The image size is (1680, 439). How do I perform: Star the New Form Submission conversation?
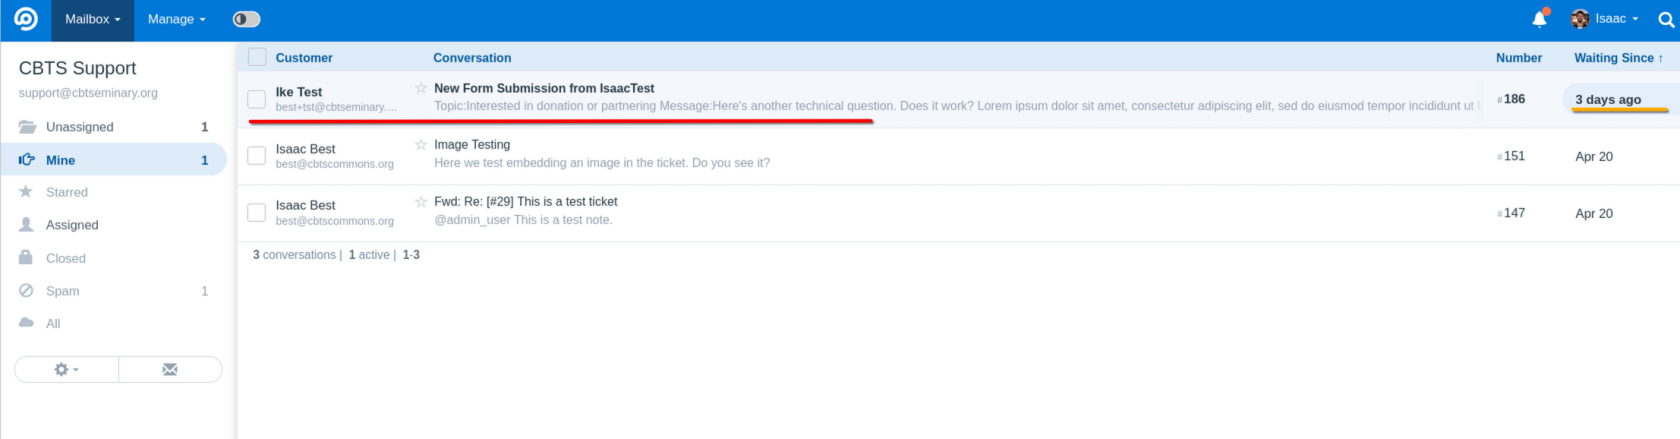coord(421,88)
